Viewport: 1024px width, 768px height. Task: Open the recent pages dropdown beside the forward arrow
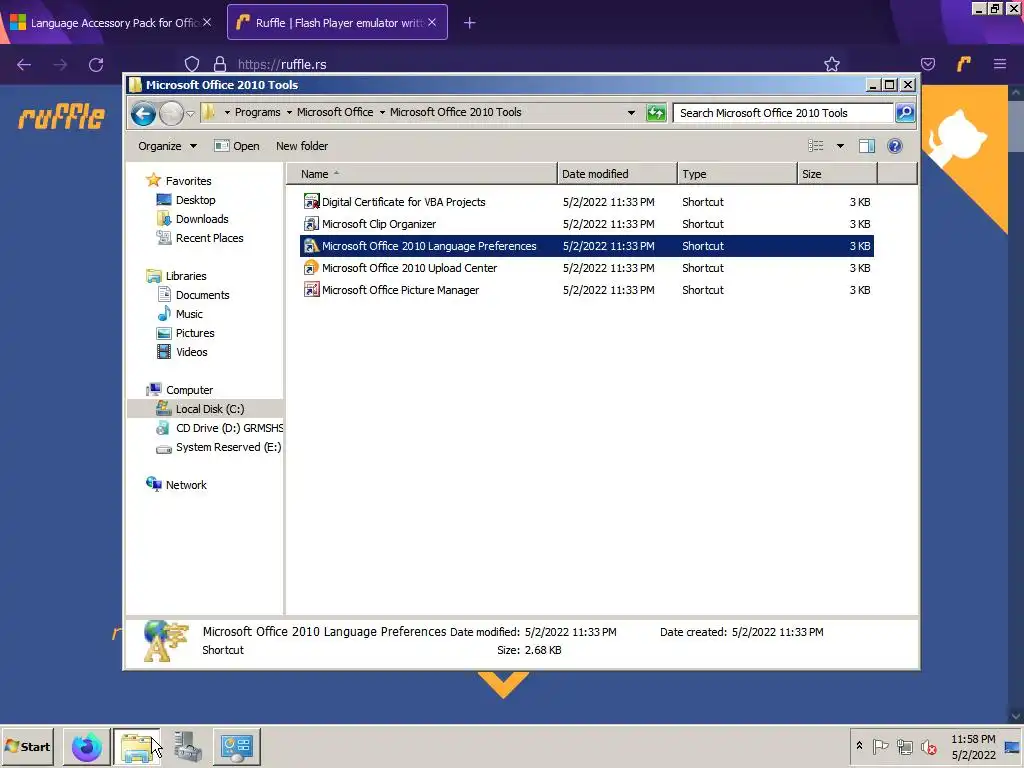coord(190,114)
